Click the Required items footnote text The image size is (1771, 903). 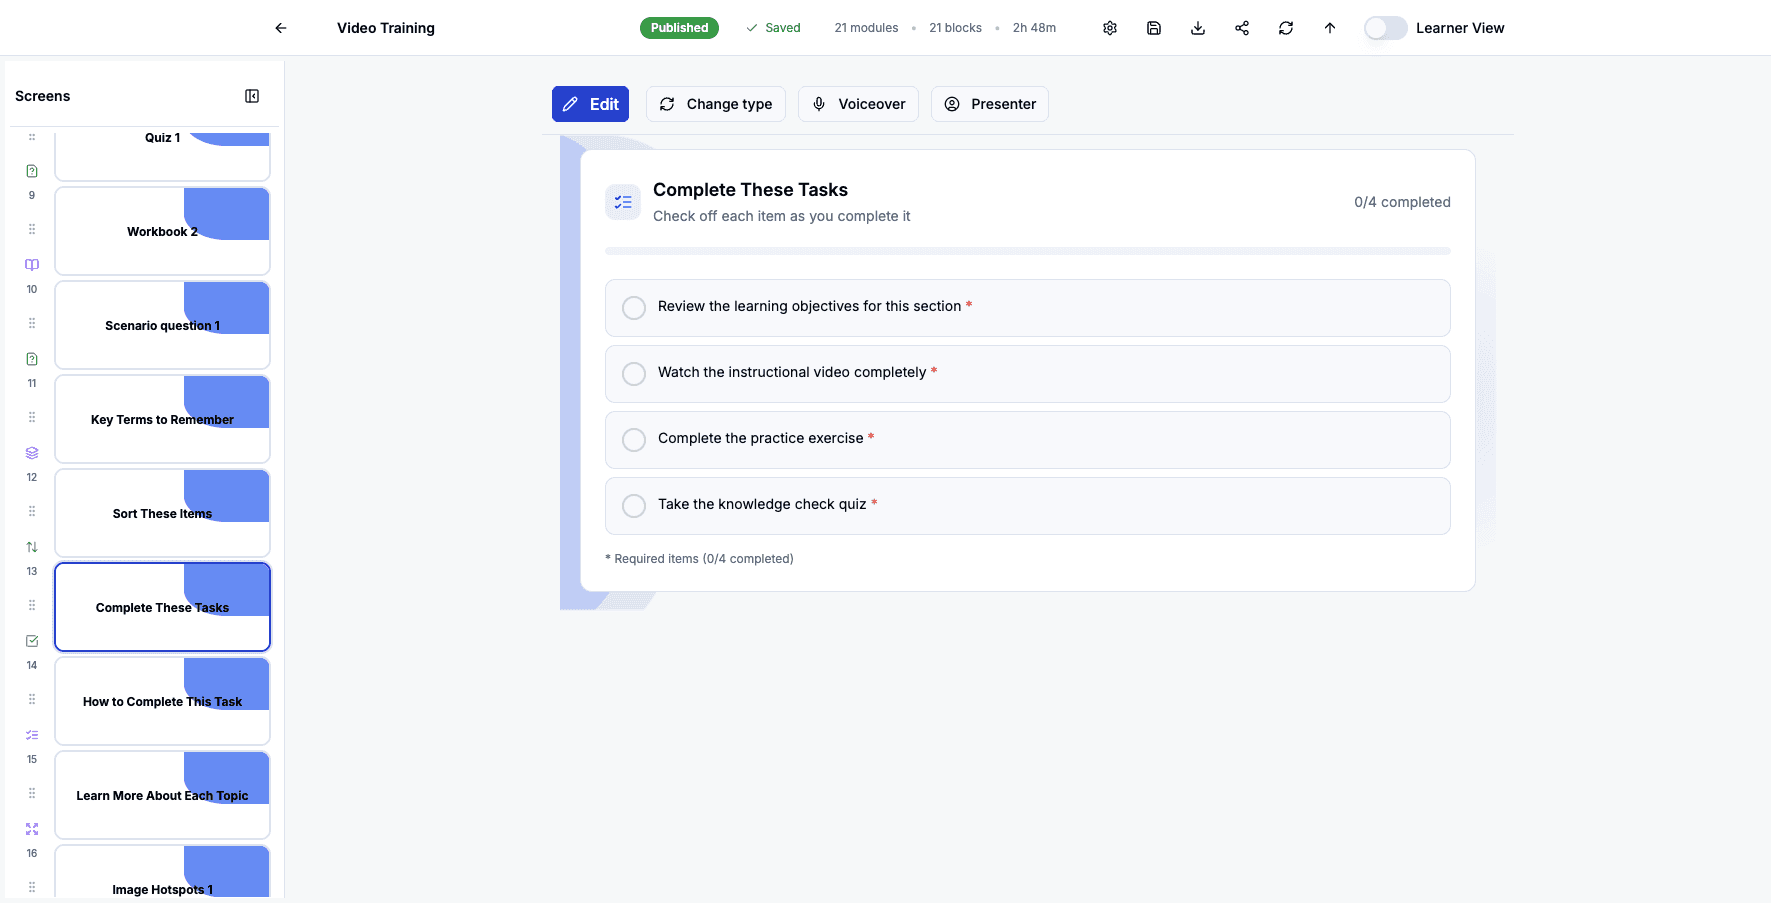(699, 559)
